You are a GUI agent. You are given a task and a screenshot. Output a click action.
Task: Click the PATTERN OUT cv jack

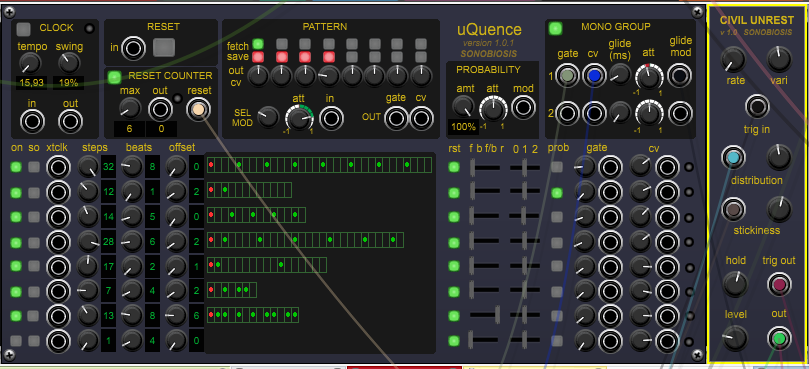click(x=422, y=118)
